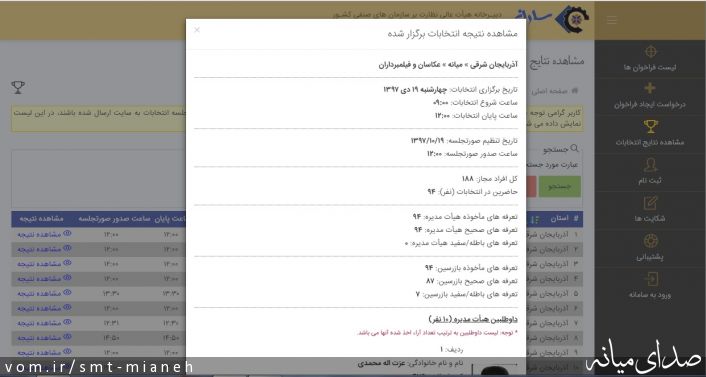Click the green جستجو search button
Image resolution: width=706 pixels, height=377 pixels.
point(560,186)
